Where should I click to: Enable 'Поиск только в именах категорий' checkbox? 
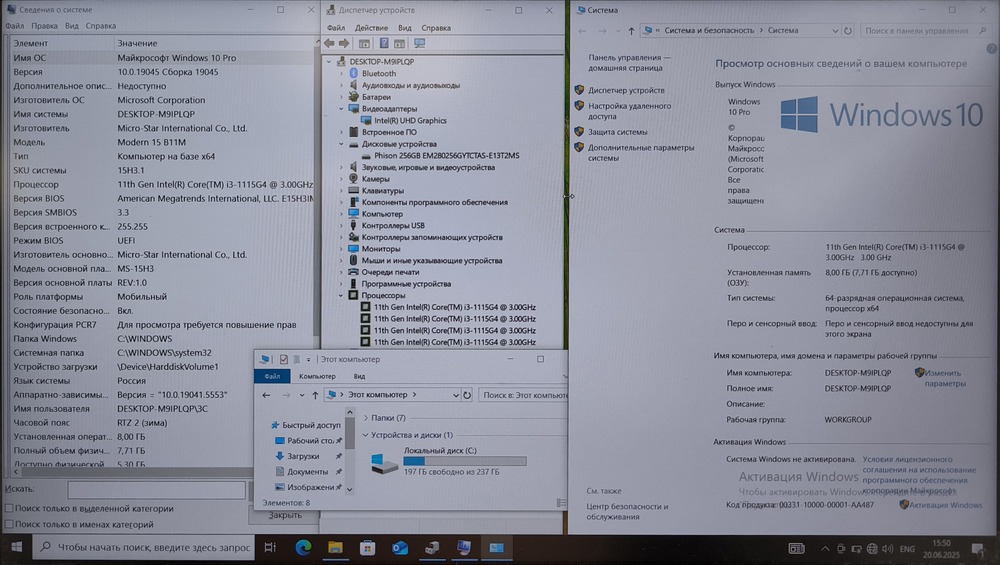(x=9, y=524)
